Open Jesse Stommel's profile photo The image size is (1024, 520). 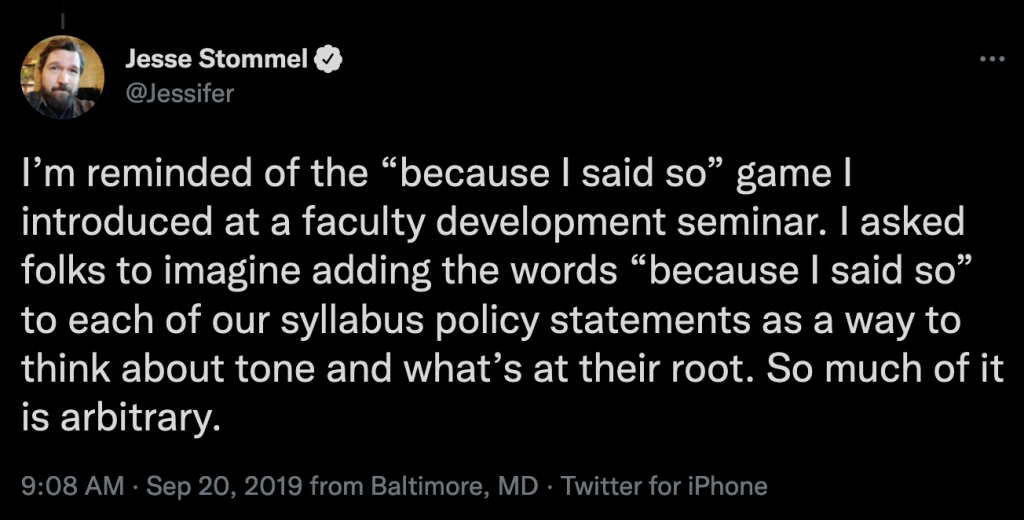pyautogui.click(x=62, y=77)
